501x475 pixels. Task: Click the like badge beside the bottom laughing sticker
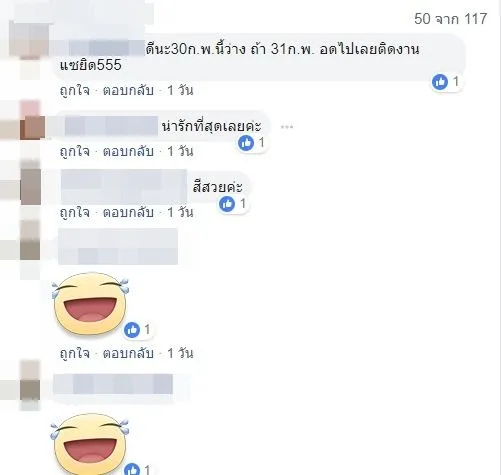(x=138, y=468)
